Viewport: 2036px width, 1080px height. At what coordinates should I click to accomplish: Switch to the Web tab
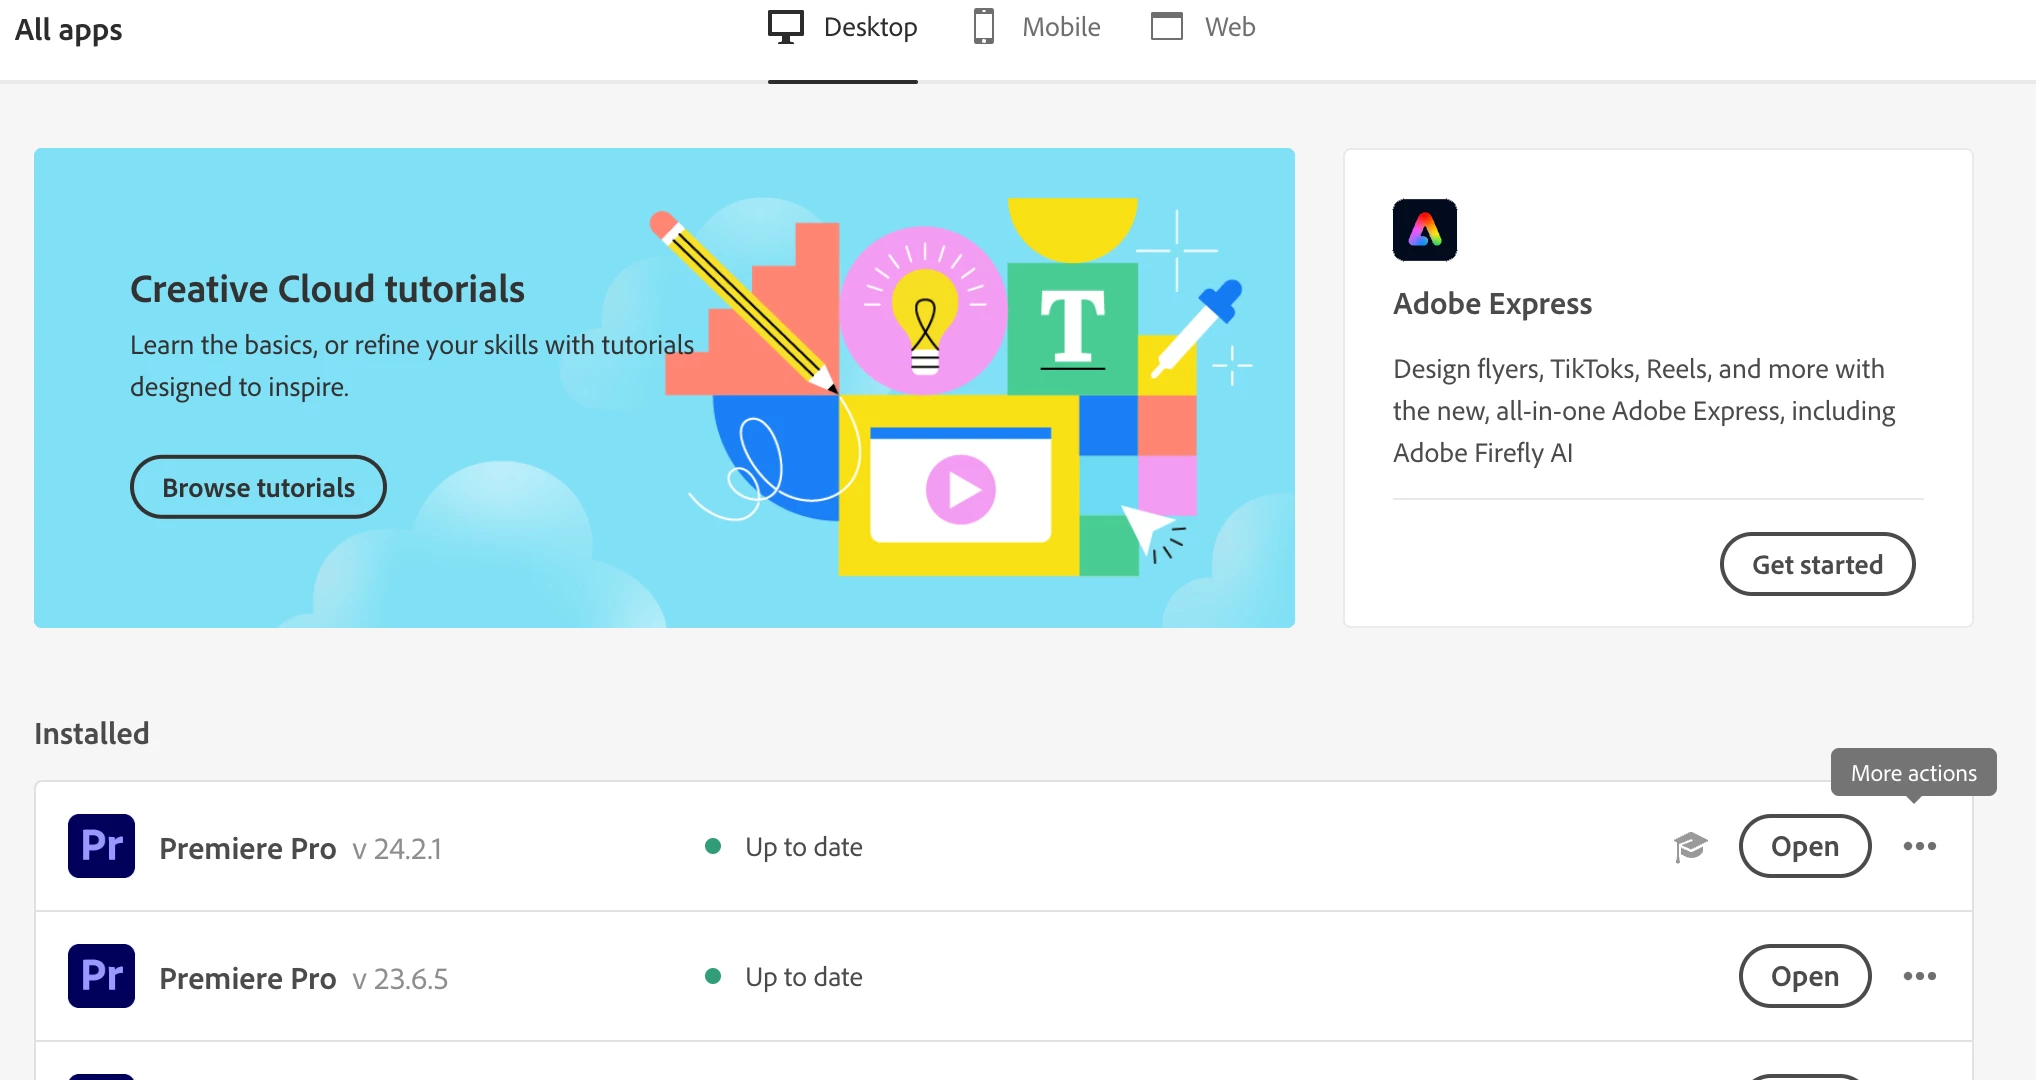[x=1229, y=27]
